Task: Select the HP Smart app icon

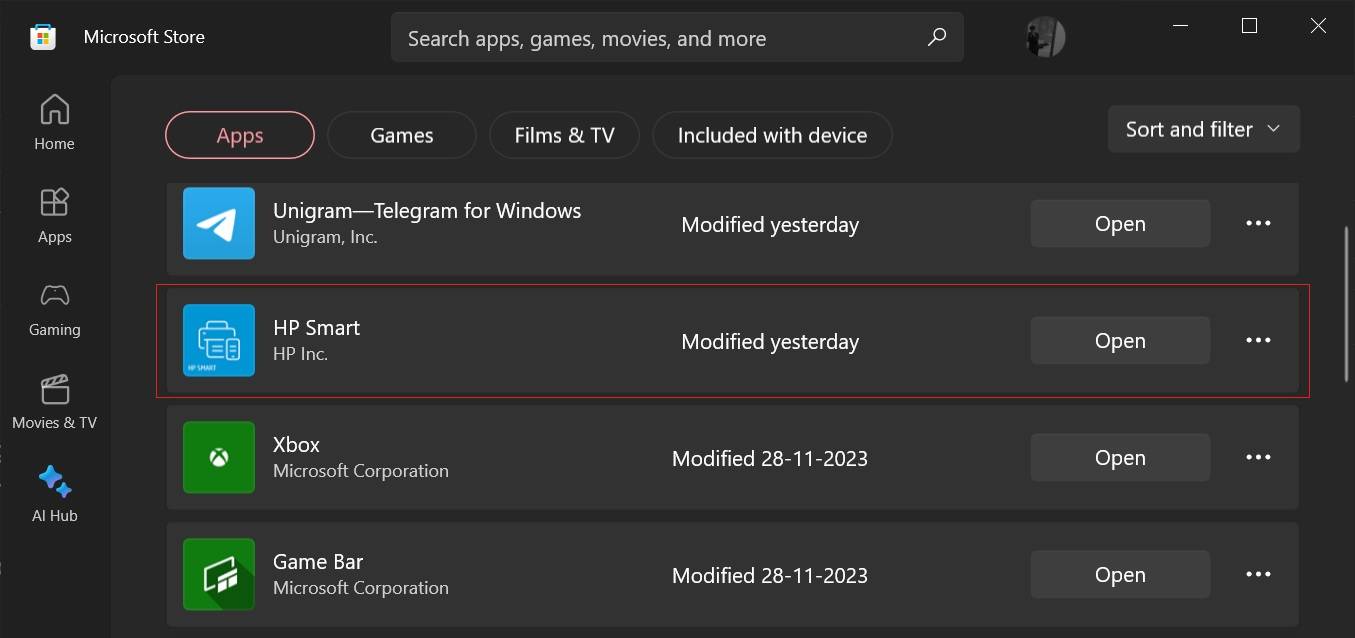Action: [x=218, y=340]
